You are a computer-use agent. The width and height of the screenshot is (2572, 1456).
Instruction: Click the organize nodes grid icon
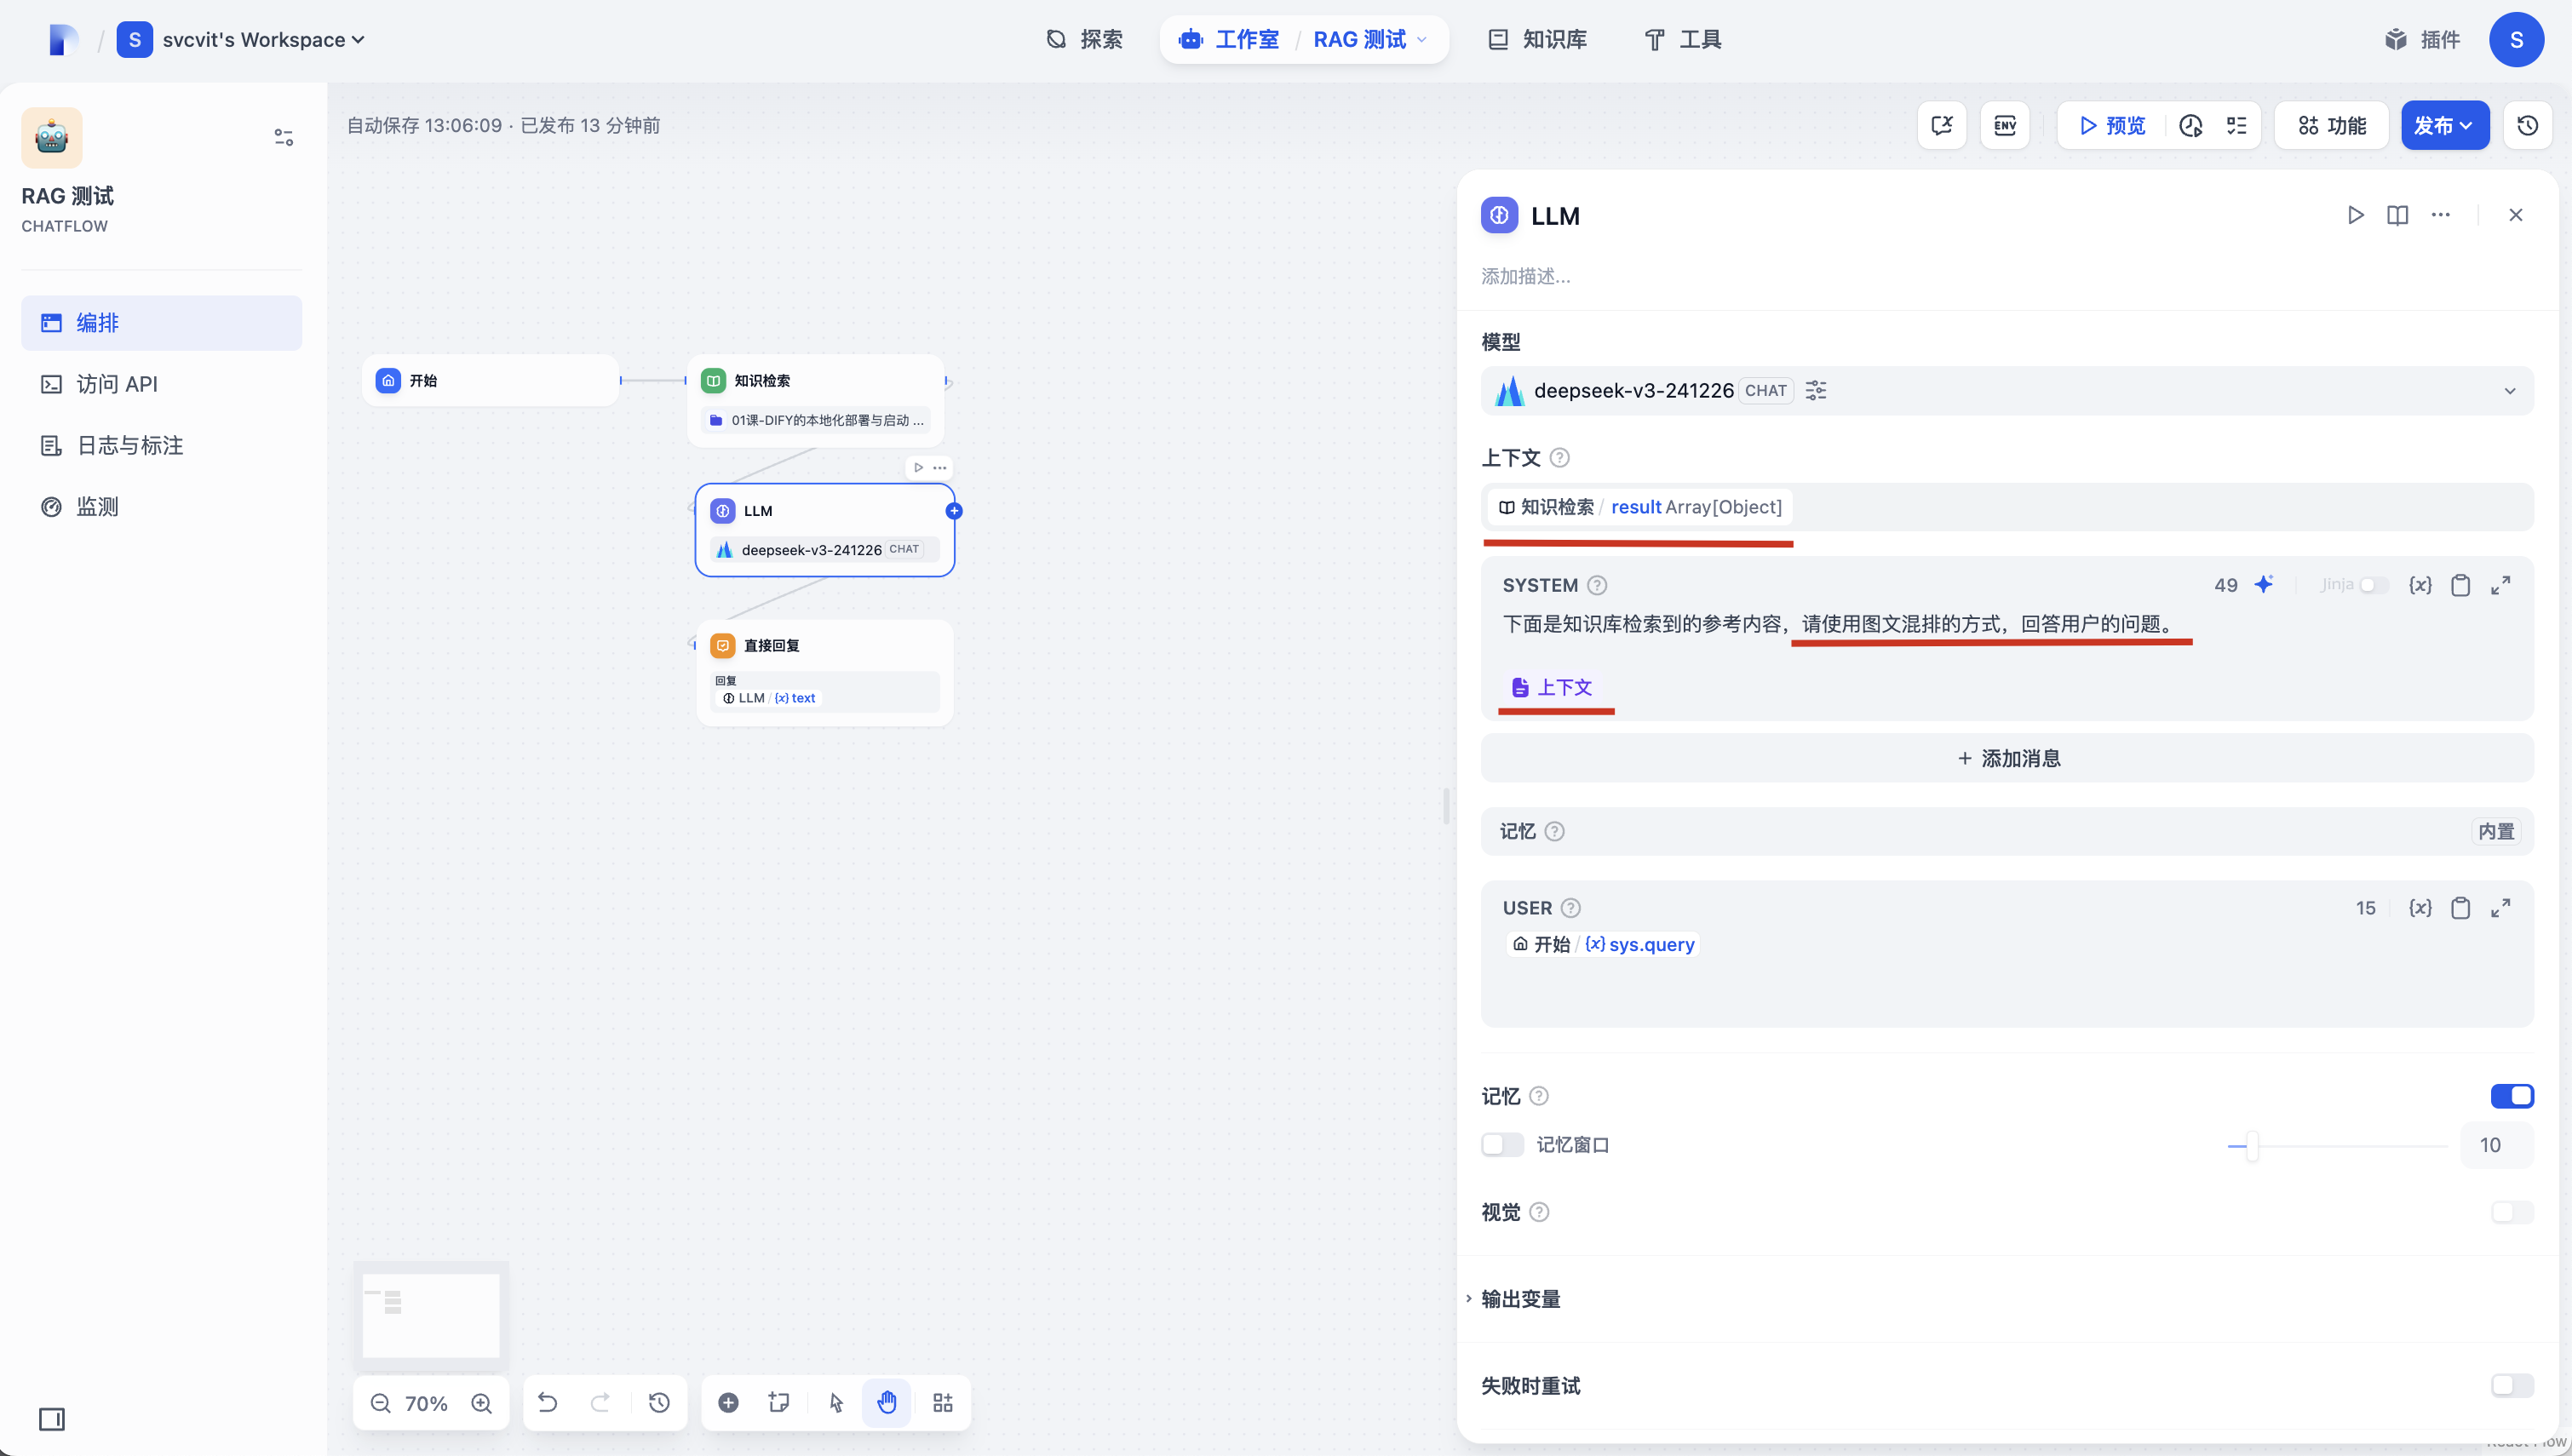tap(942, 1402)
